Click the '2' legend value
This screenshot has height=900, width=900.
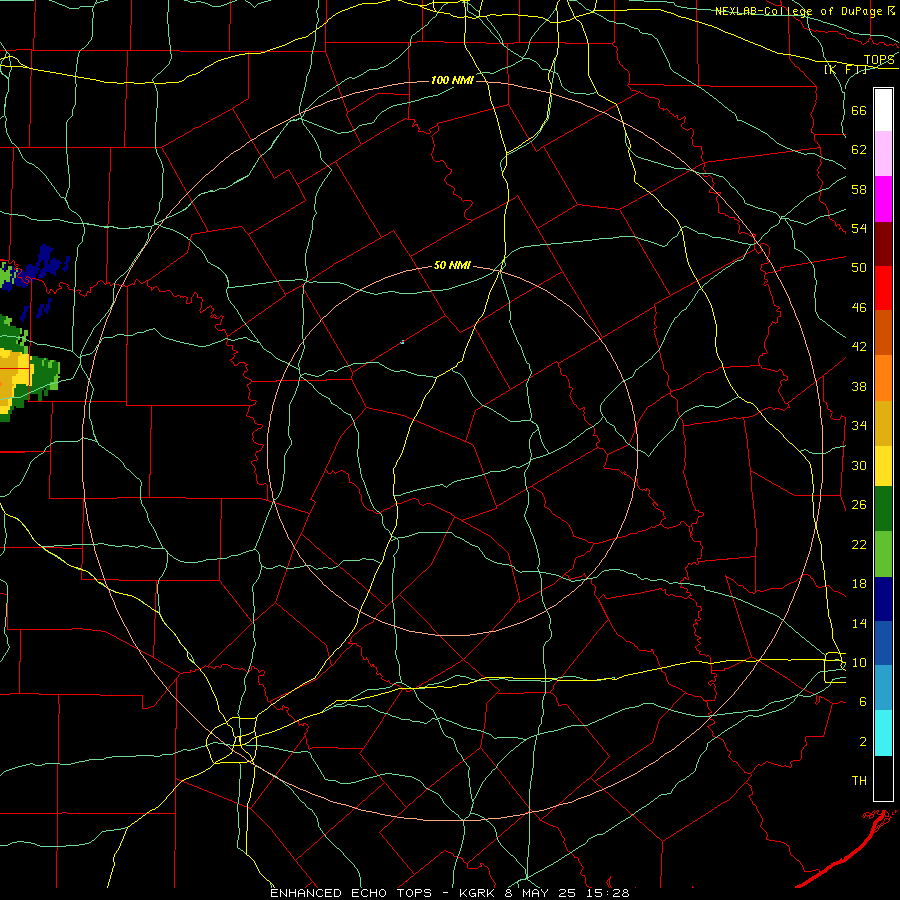click(863, 742)
